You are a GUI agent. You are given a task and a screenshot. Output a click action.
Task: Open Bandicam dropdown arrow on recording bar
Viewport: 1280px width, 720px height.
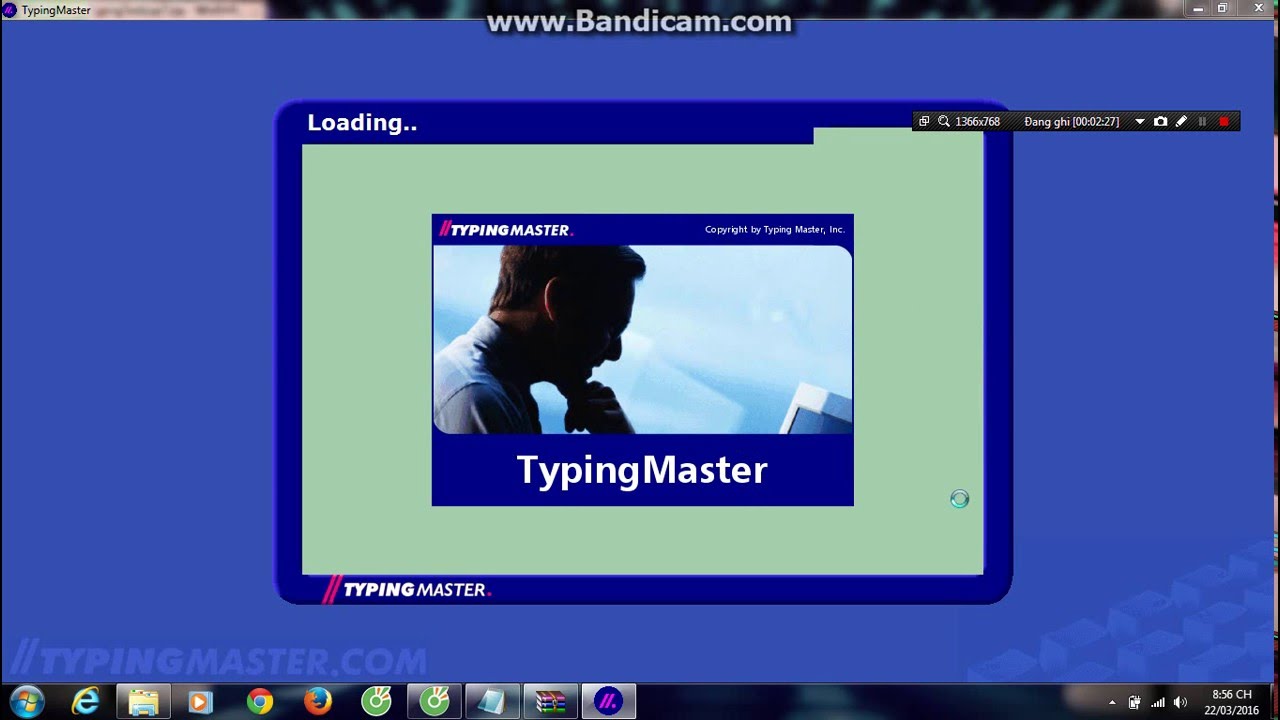(x=1140, y=122)
